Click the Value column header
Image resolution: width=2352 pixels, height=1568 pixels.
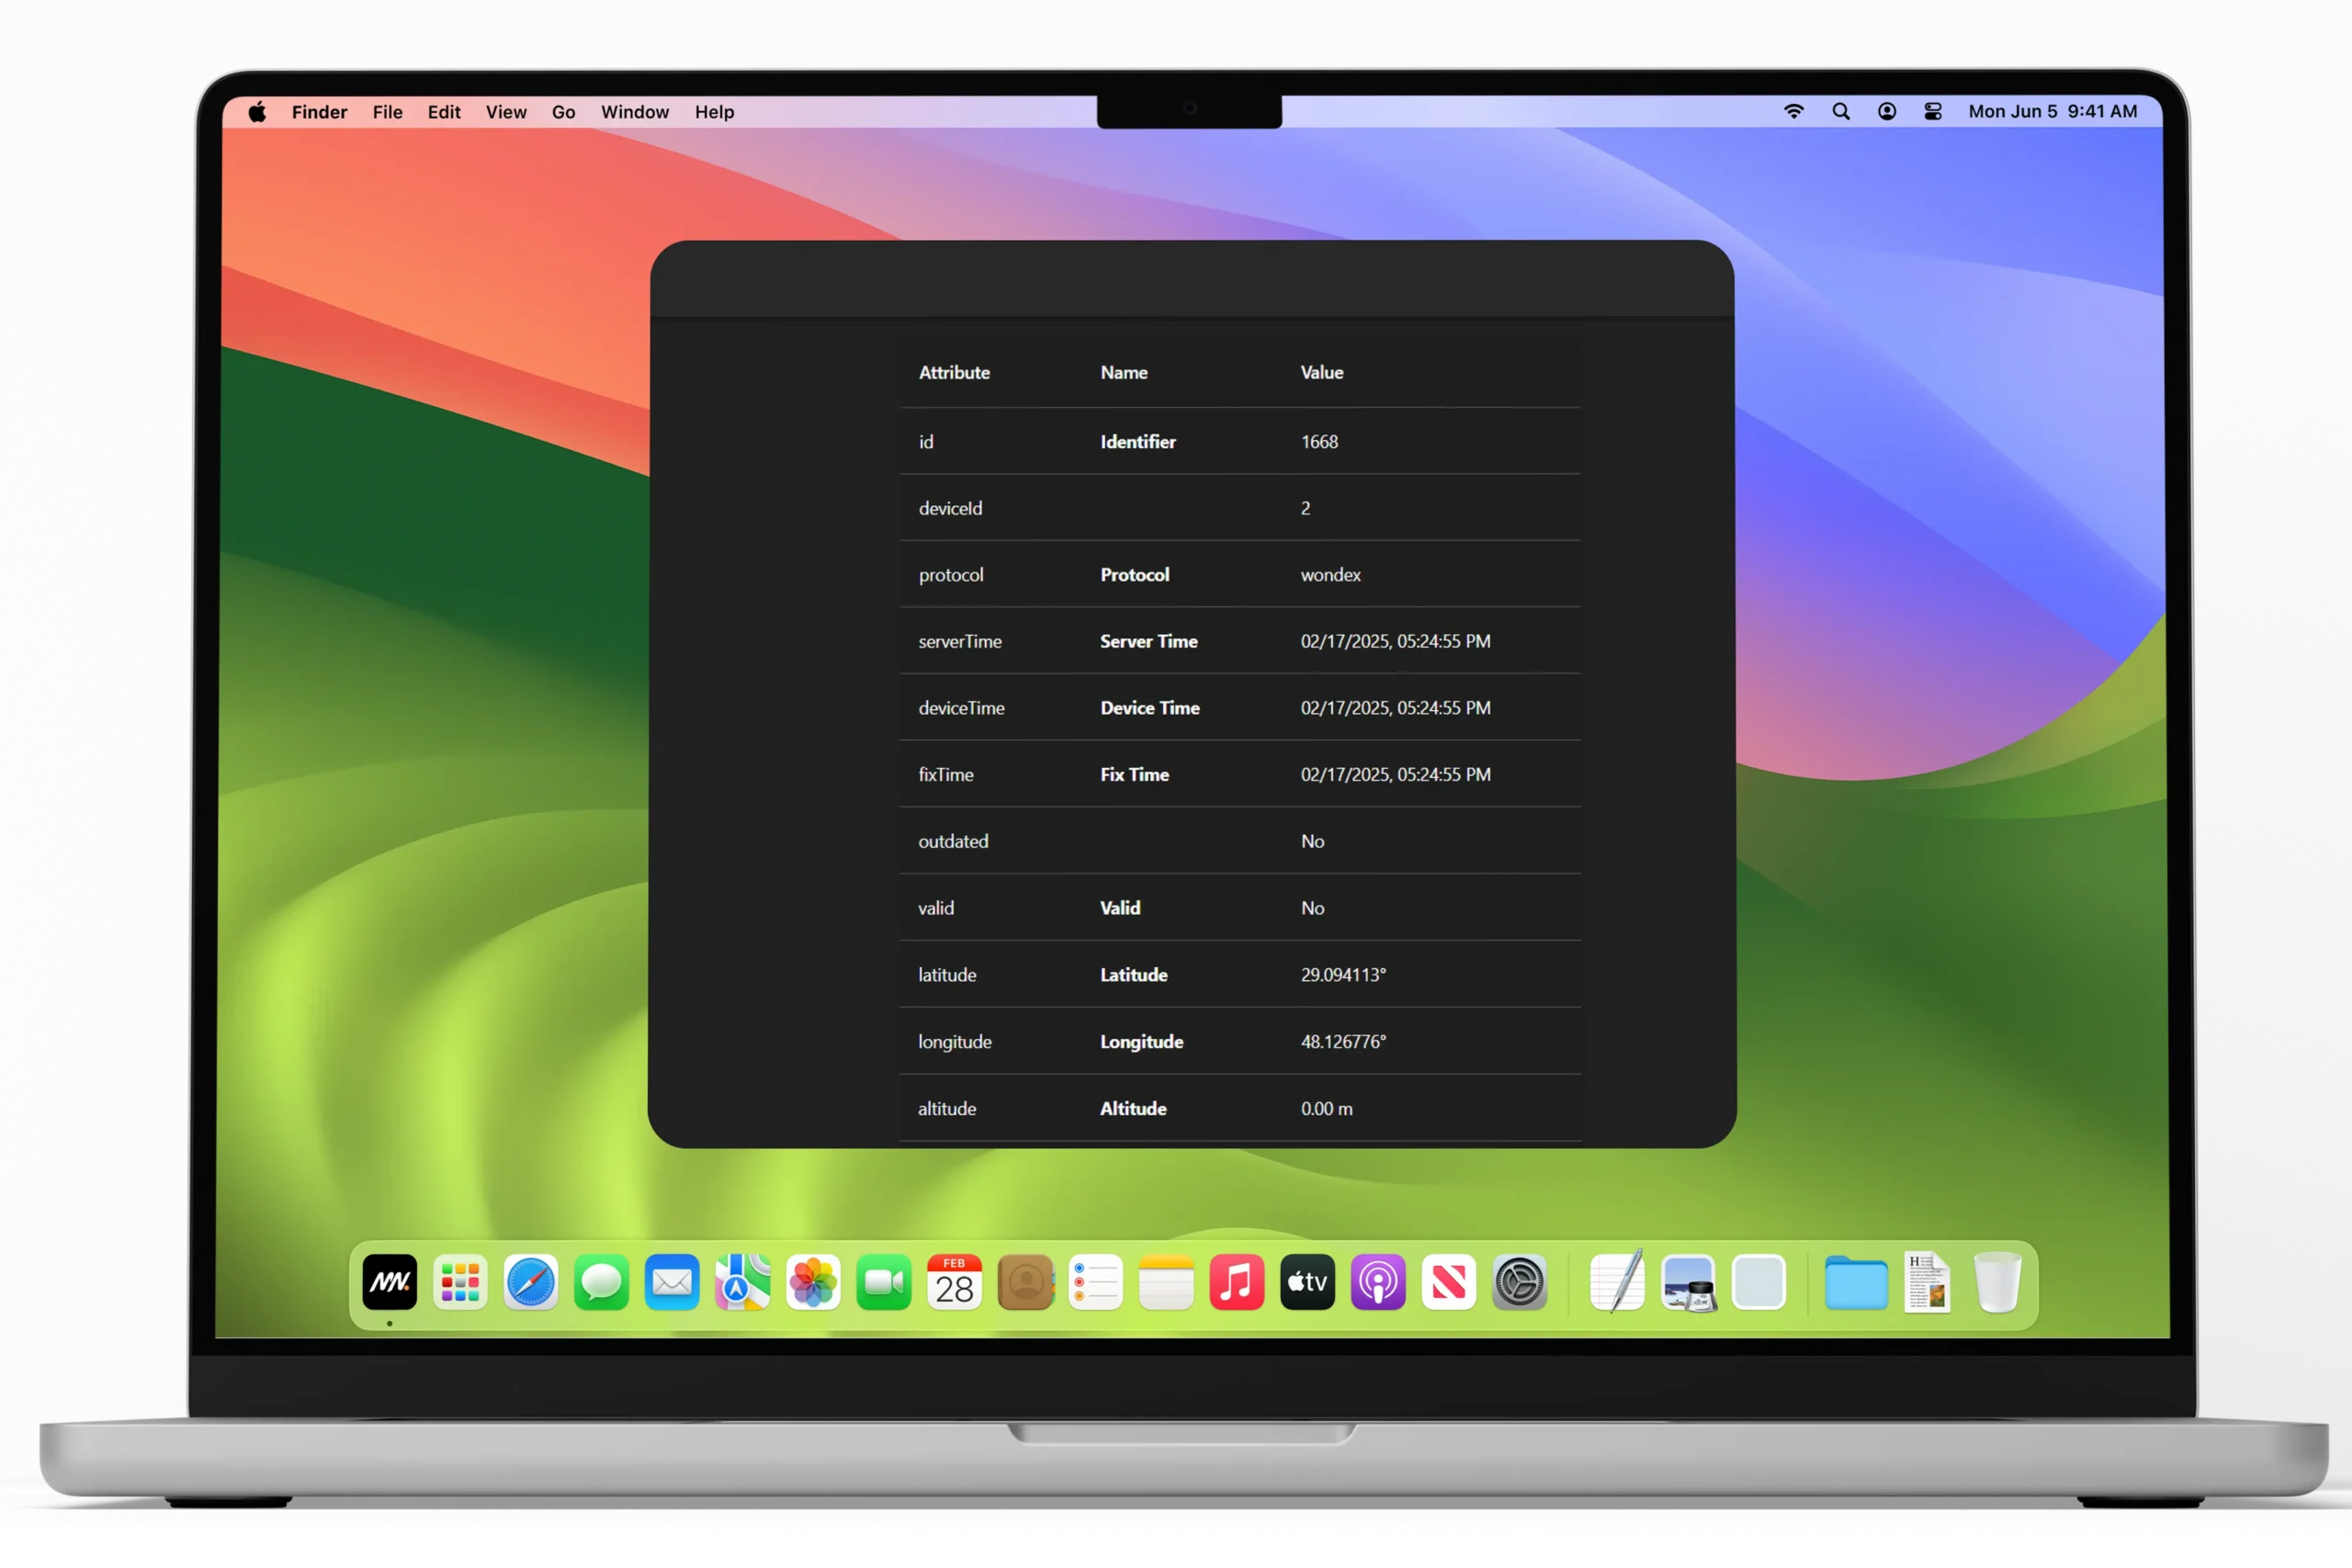click(x=1322, y=372)
